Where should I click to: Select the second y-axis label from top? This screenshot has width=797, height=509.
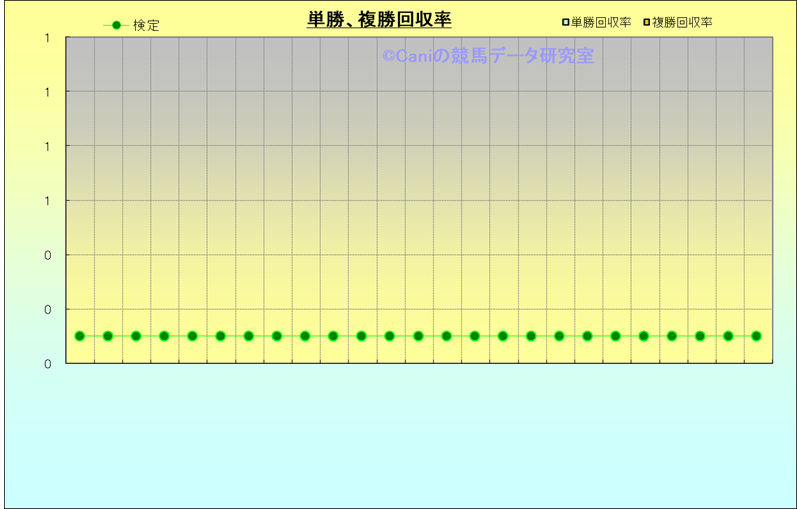[47, 92]
